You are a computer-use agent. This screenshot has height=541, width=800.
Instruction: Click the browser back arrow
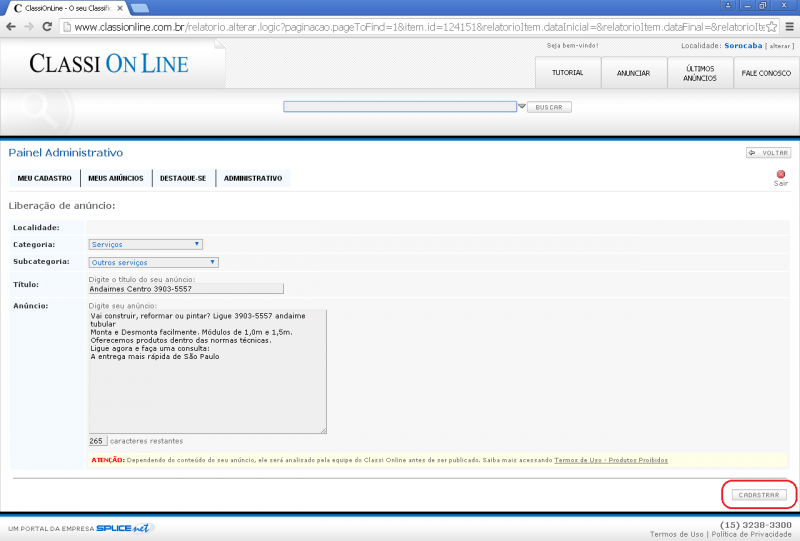[11, 26]
